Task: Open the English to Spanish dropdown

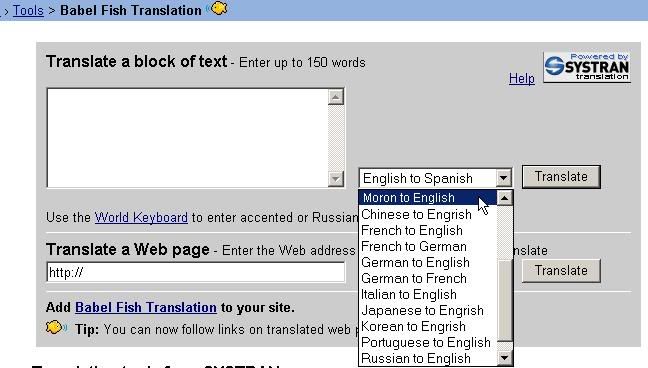Action: click(436, 178)
